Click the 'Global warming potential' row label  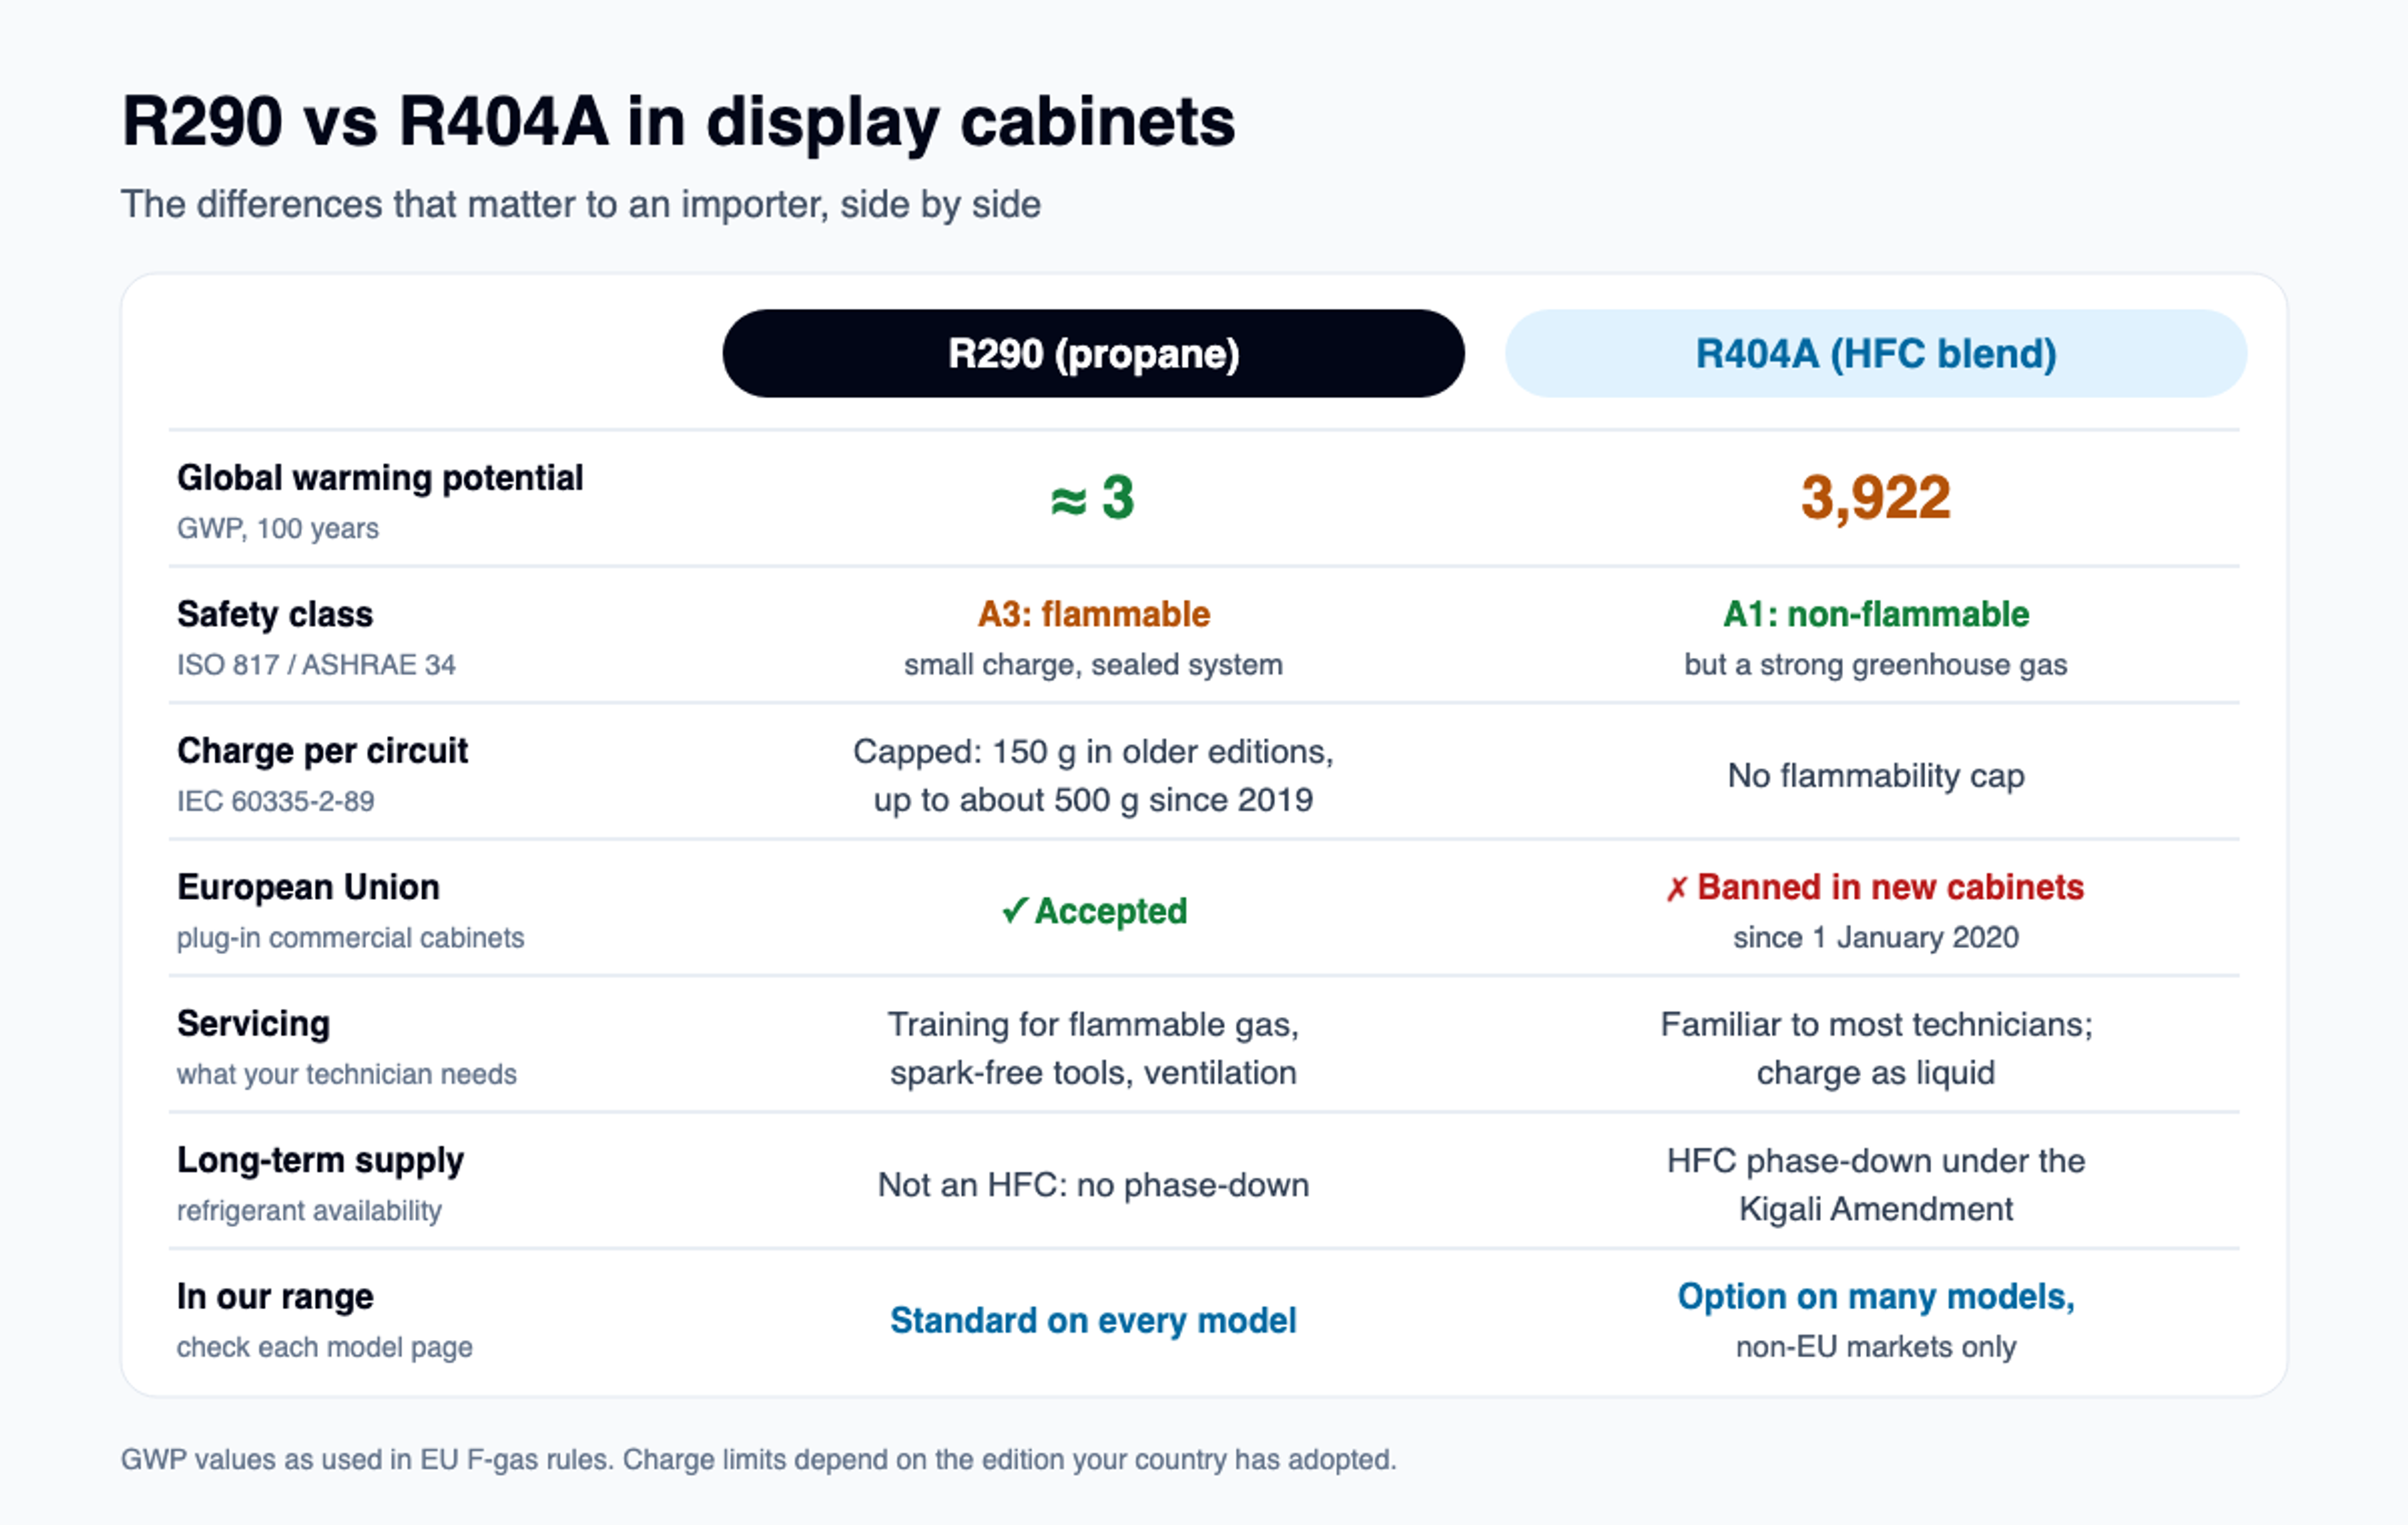pos(380,478)
